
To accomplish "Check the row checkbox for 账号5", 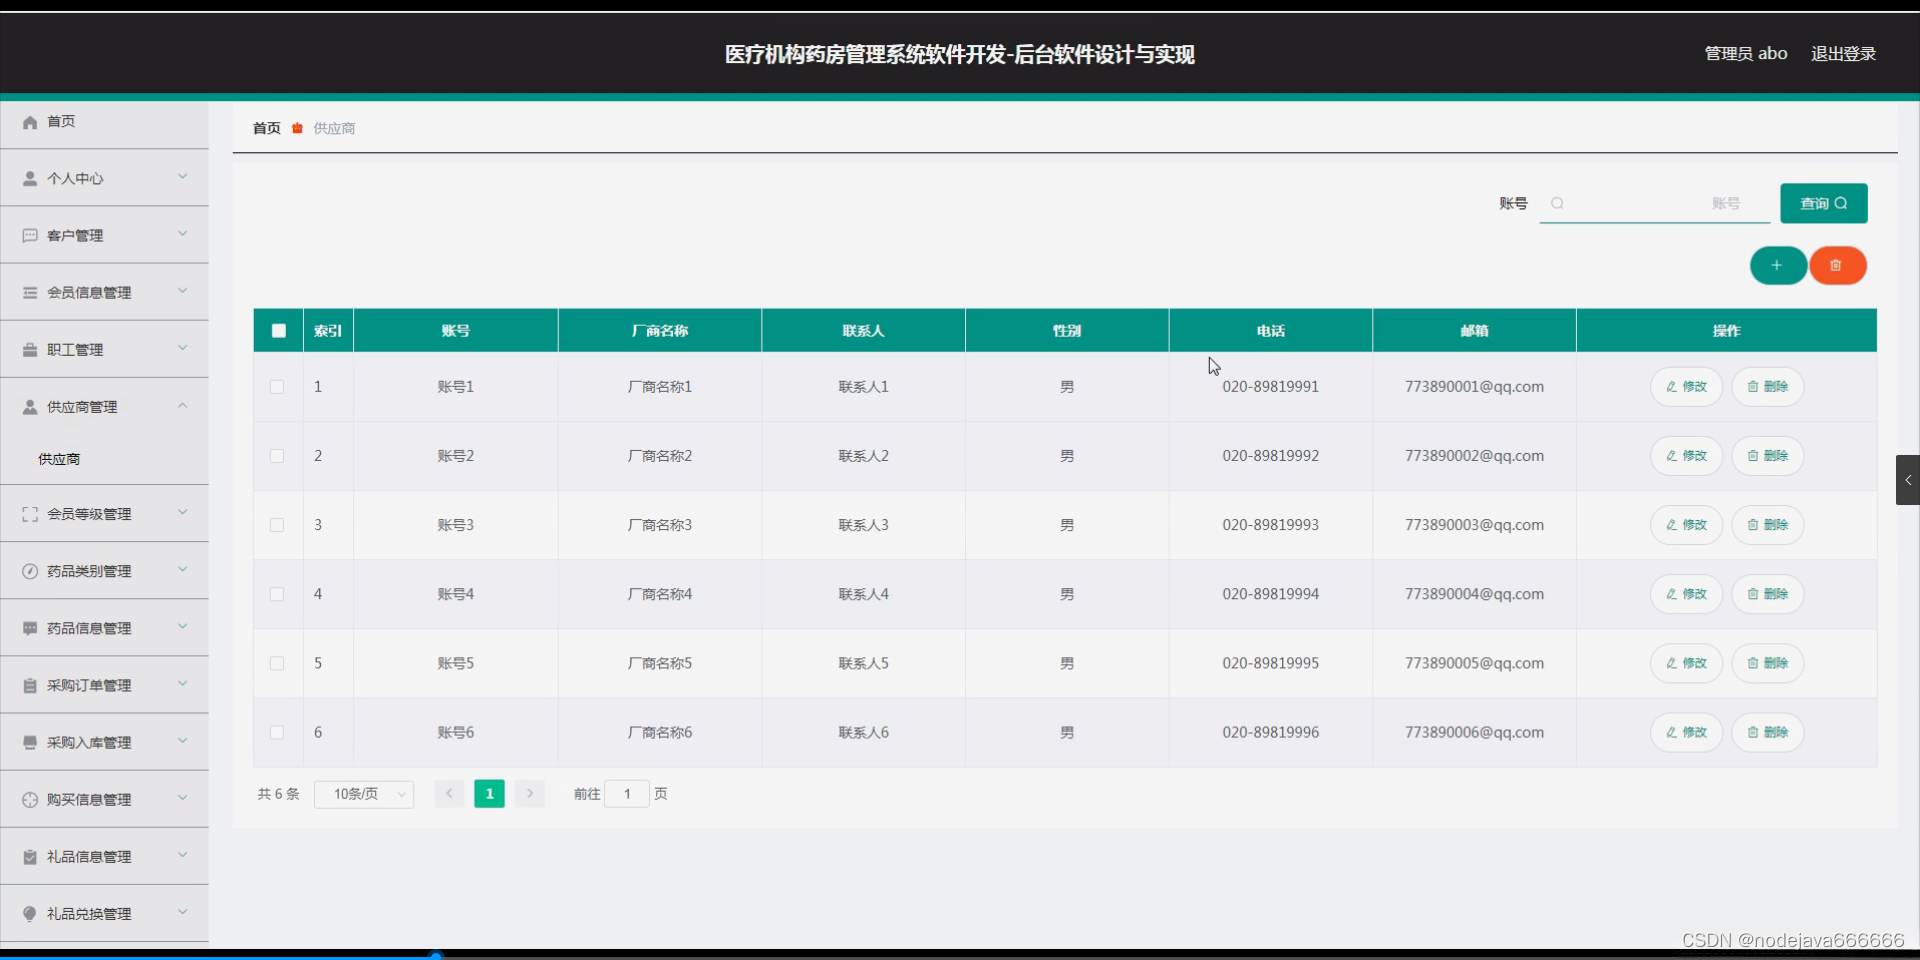I will [x=277, y=663].
